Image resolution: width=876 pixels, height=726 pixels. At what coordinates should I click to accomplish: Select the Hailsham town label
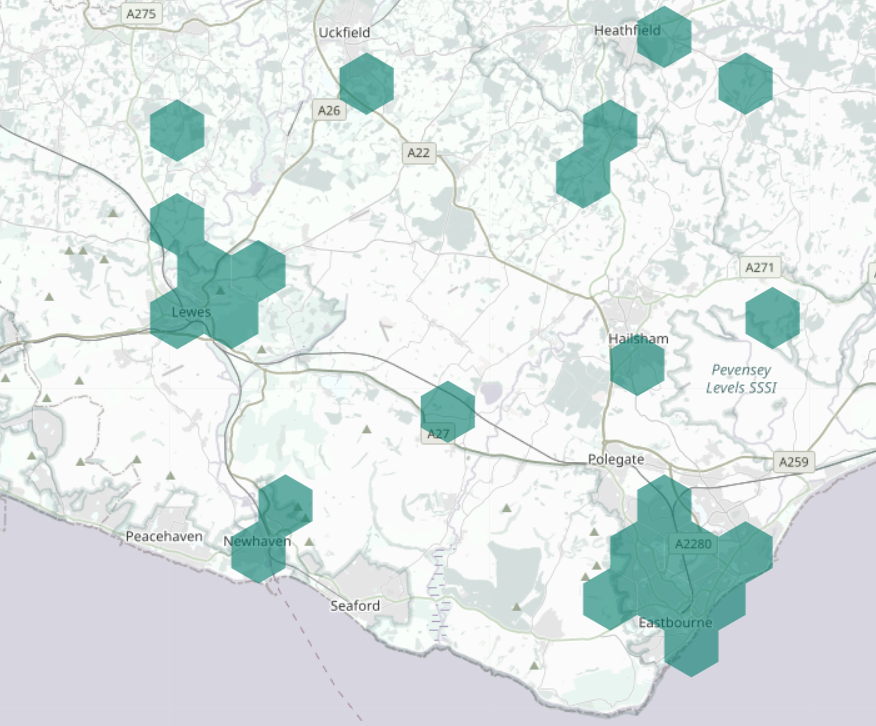(638, 338)
